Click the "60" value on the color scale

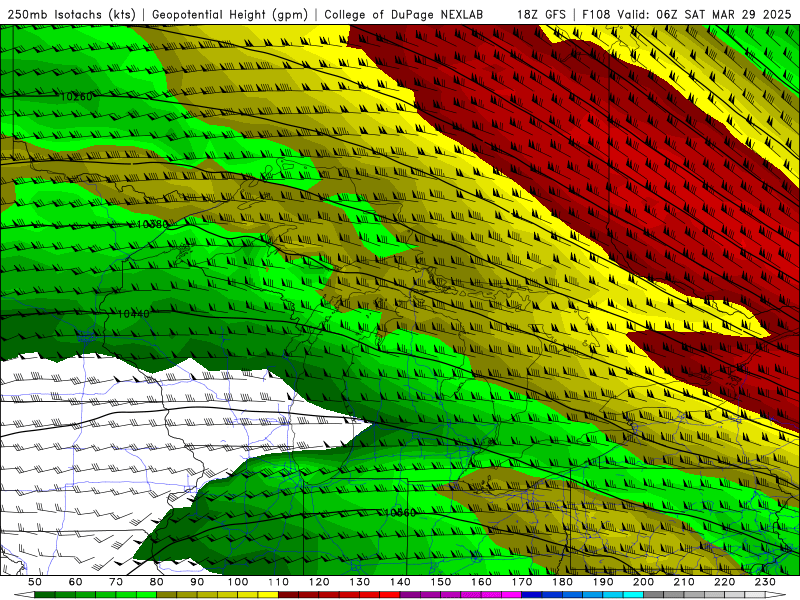[x=76, y=582]
